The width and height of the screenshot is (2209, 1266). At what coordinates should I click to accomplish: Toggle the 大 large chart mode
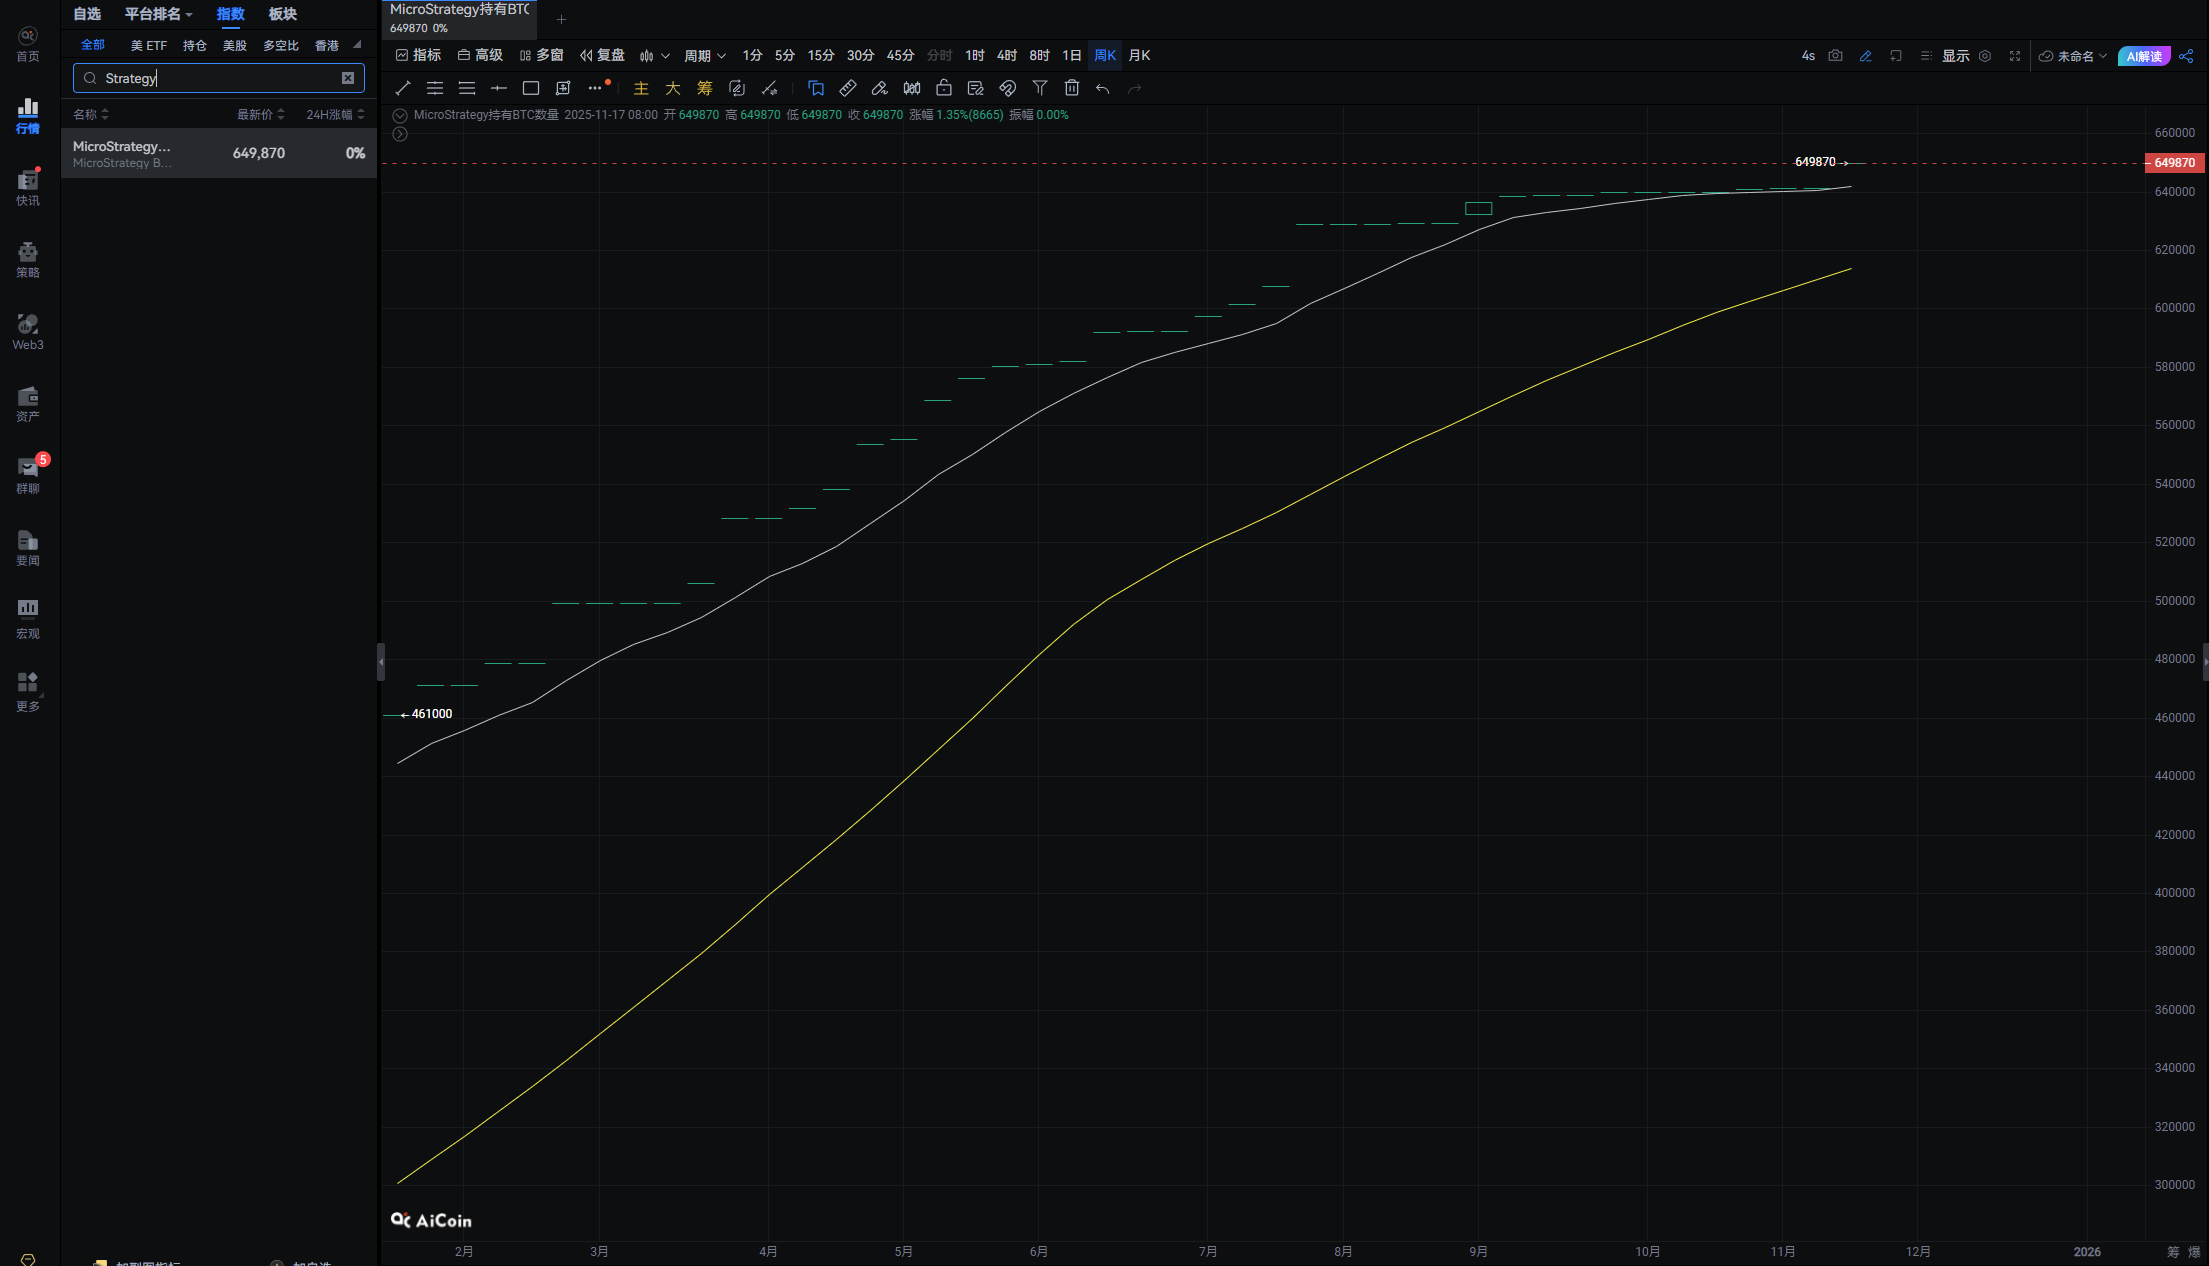673,88
